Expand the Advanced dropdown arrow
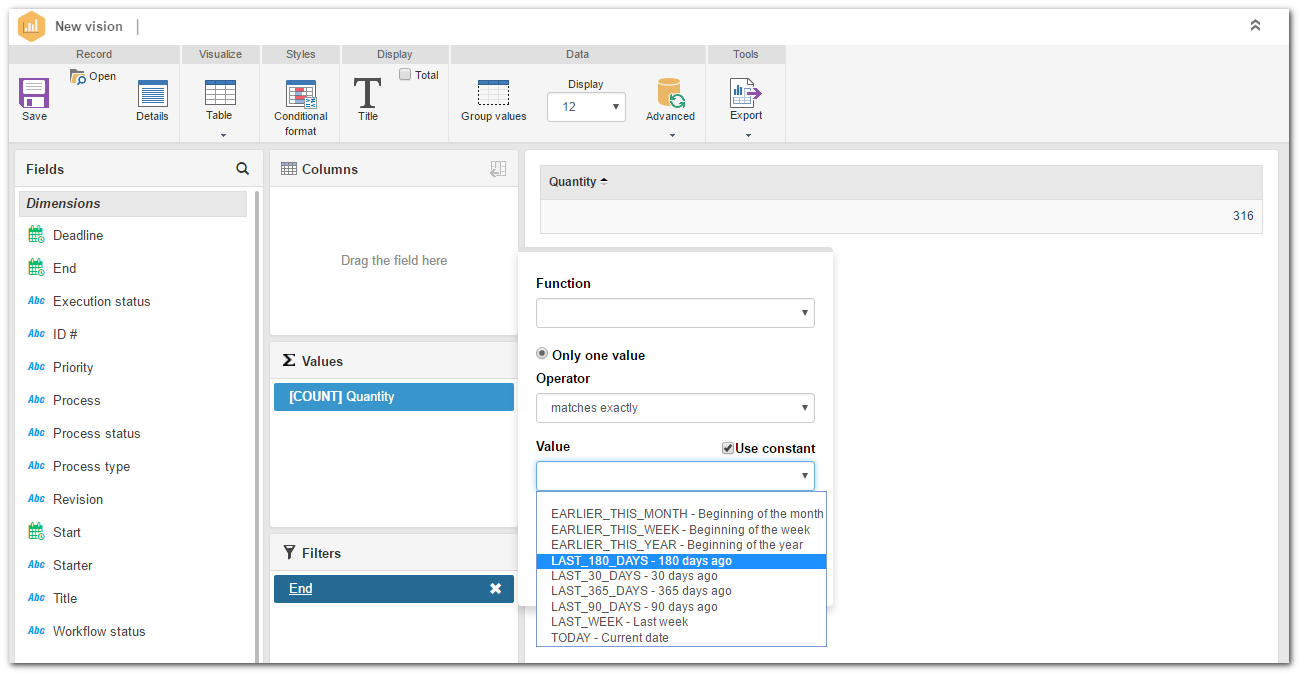 [672, 134]
